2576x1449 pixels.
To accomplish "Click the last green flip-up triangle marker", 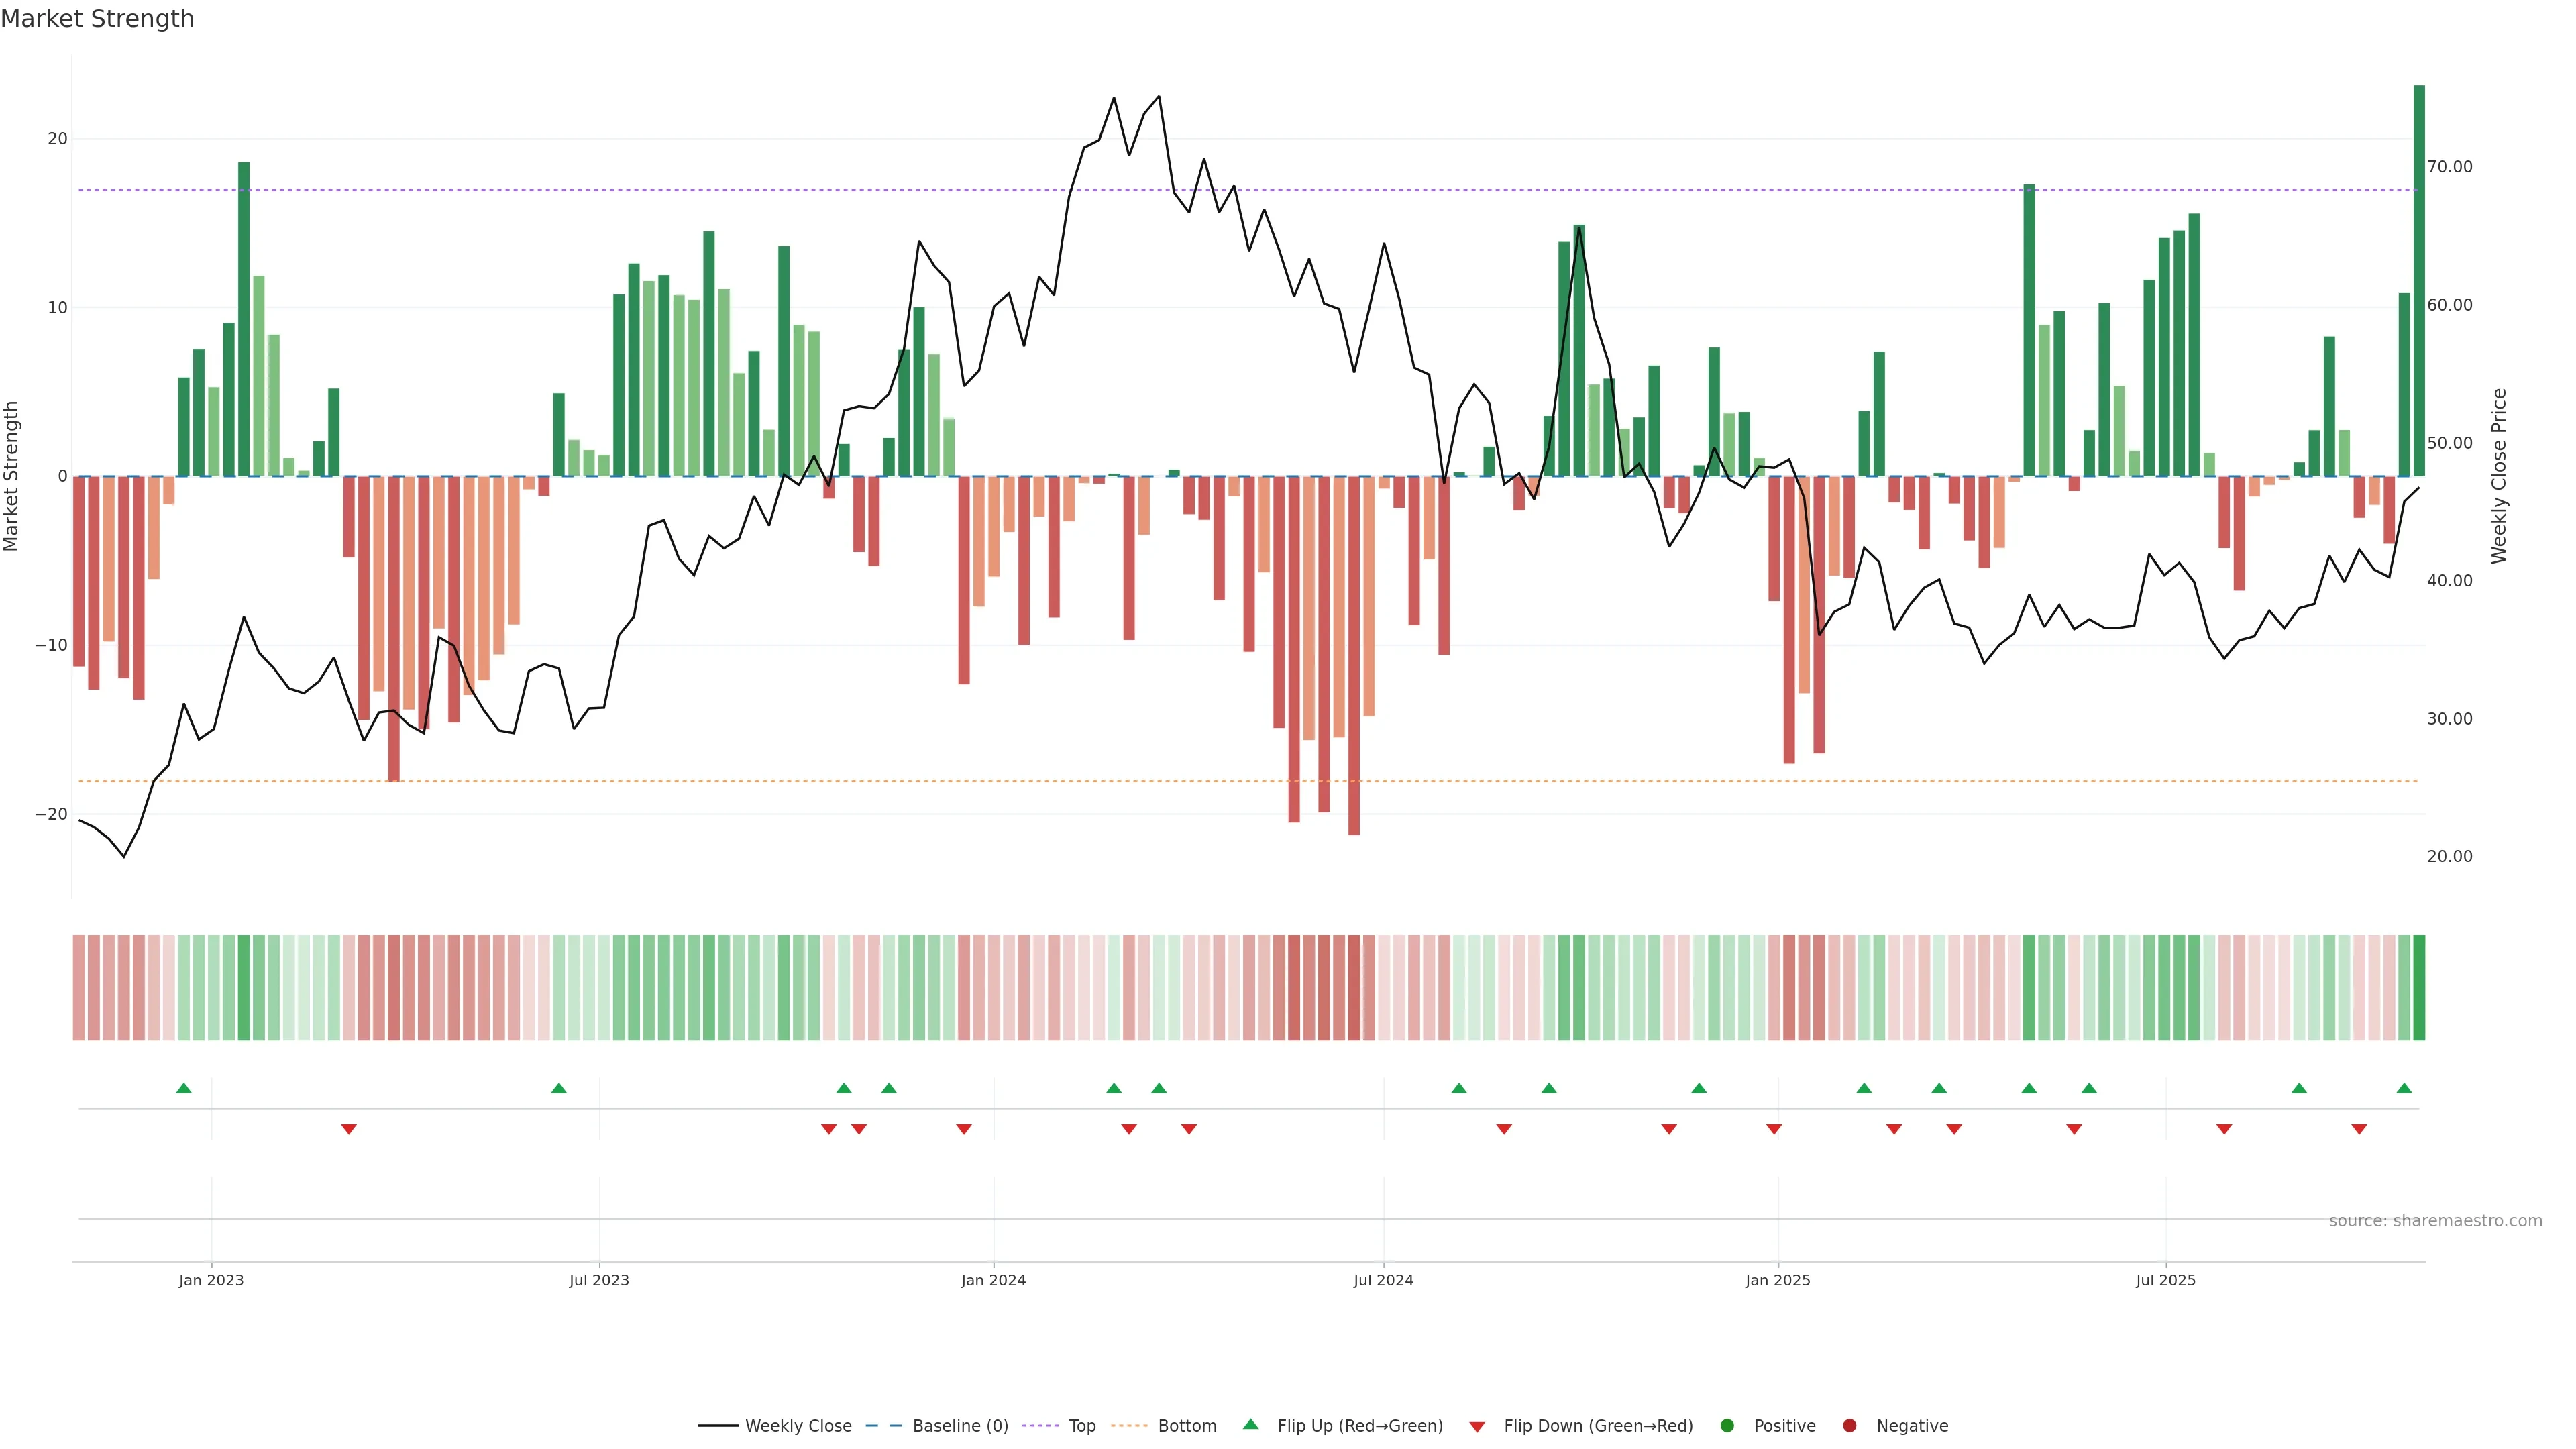I will 2404,1088.
